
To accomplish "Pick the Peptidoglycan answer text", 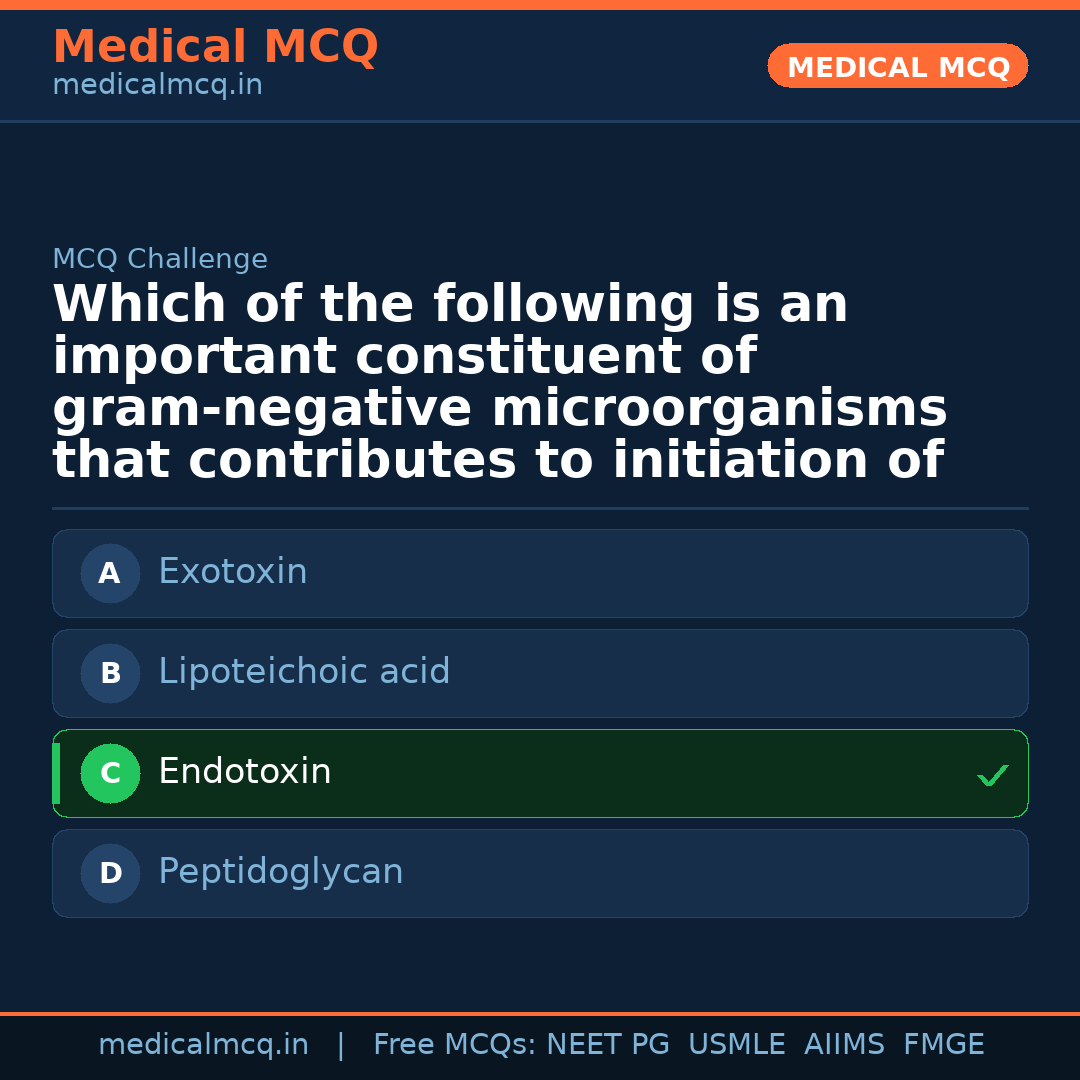I will [x=281, y=872].
